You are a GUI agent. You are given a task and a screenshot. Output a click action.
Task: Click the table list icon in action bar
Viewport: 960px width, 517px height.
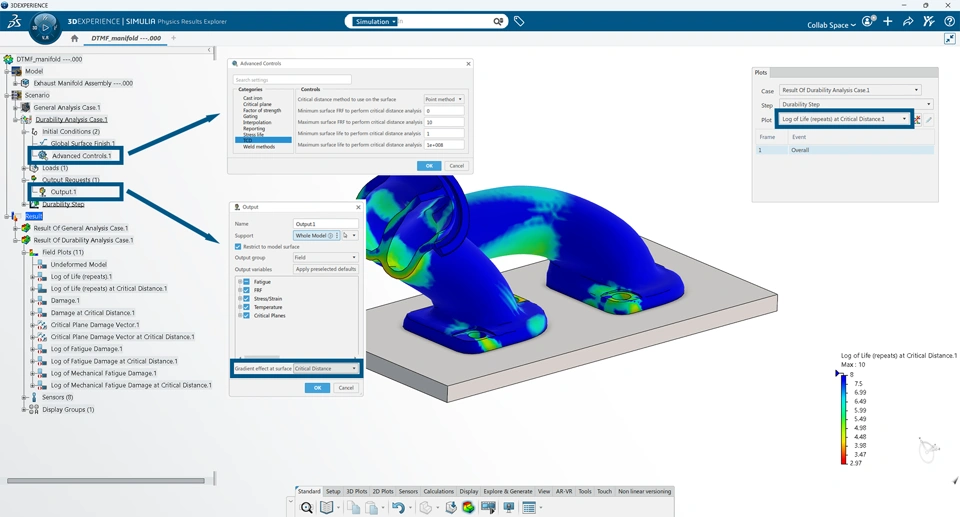coord(529,507)
